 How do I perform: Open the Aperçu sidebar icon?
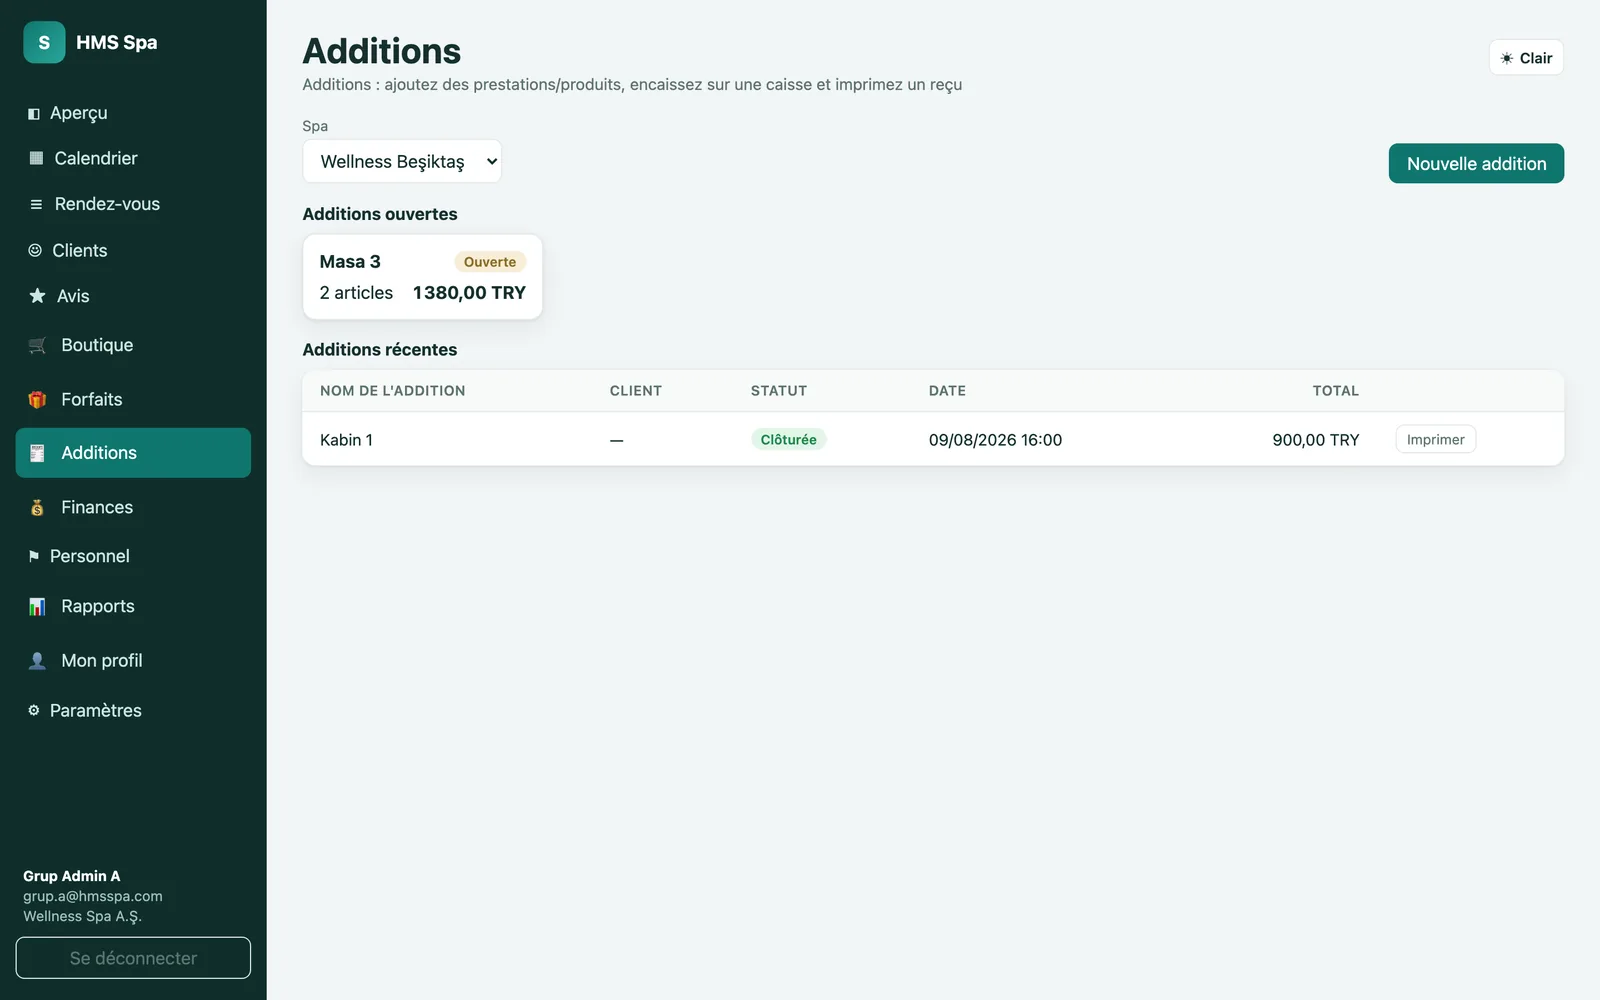[x=34, y=114]
